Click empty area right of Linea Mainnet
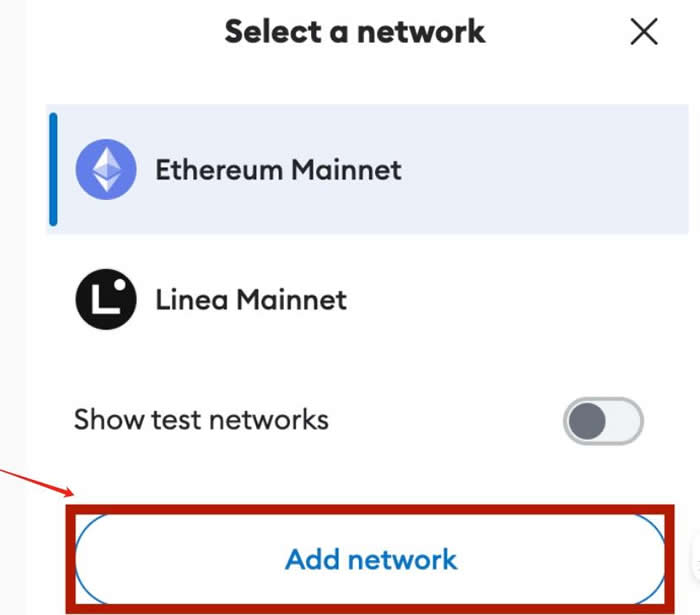Image resolution: width=700 pixels, height=615 pixels. pos(518,299)
